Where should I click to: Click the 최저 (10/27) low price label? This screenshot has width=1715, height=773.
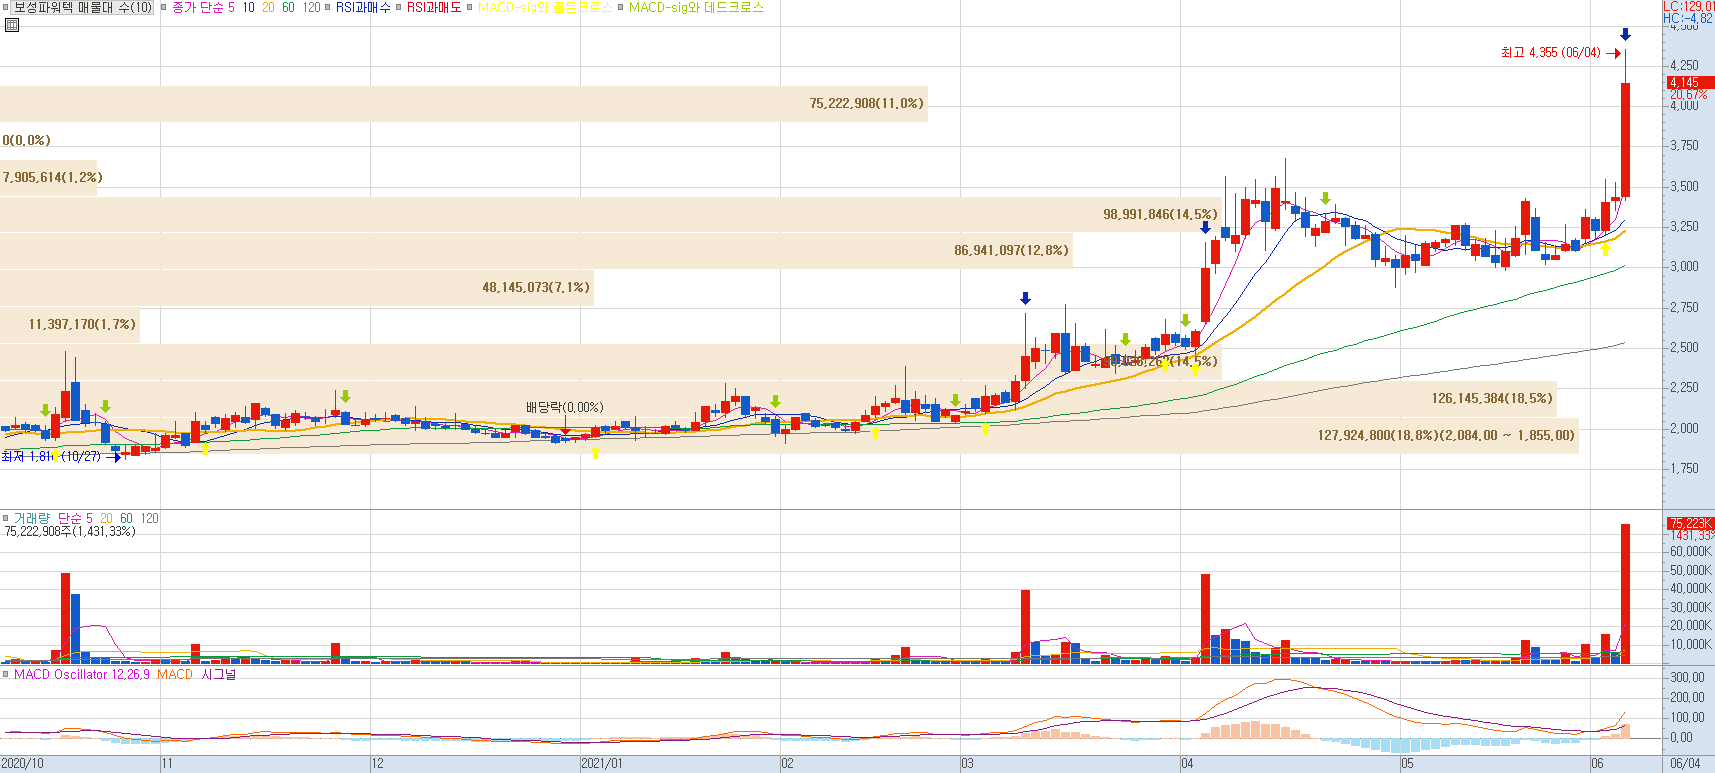52,456
